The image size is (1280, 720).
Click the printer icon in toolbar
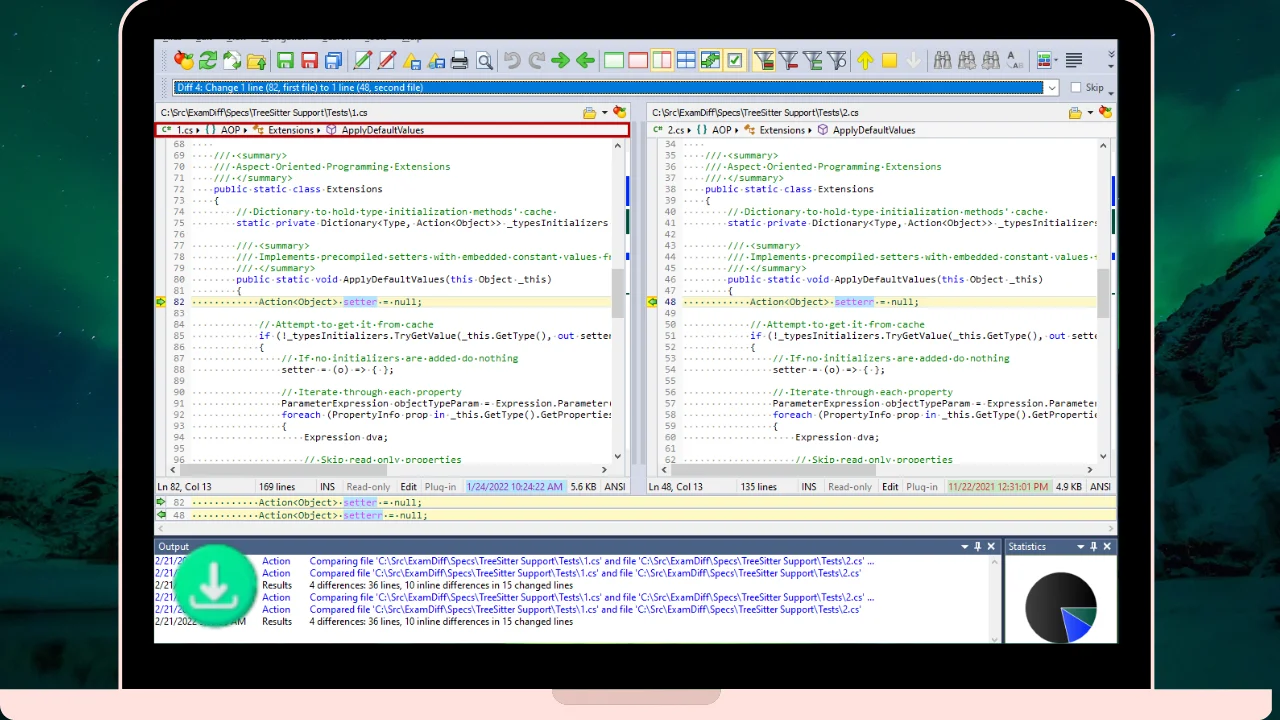tap(460, 61)
